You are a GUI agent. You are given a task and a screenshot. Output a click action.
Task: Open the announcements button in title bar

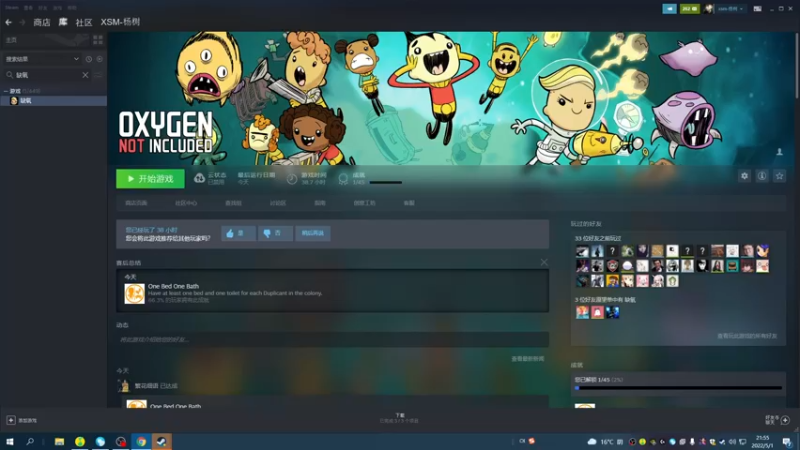click(x=669, y=9)
